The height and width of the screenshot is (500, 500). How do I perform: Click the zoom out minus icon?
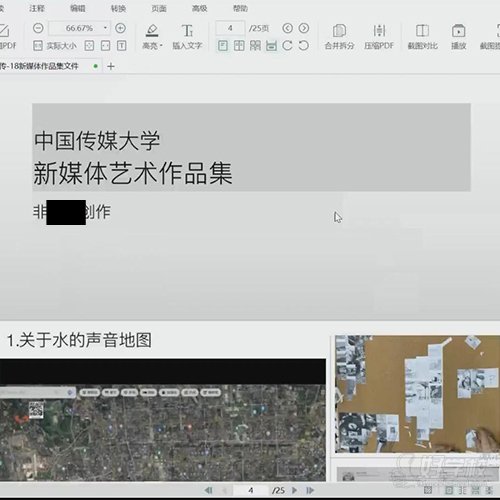coord(38,28)
